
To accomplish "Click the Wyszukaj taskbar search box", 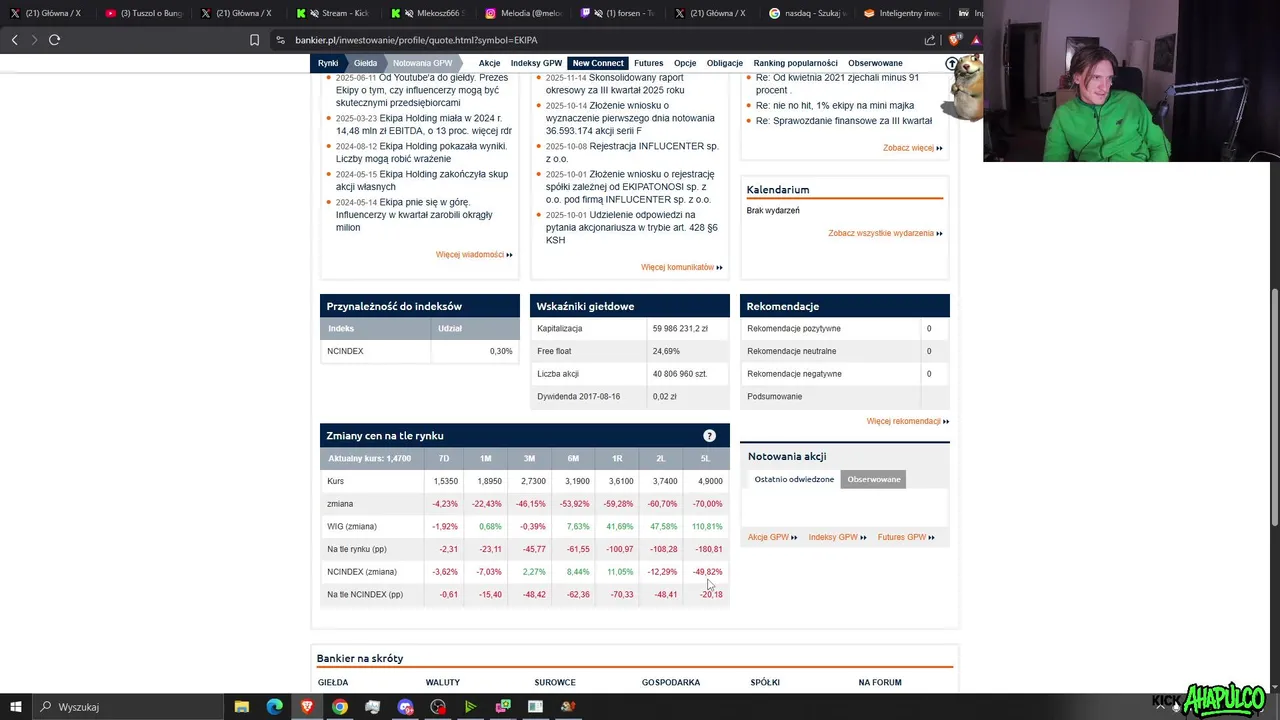I will [126, 707].
